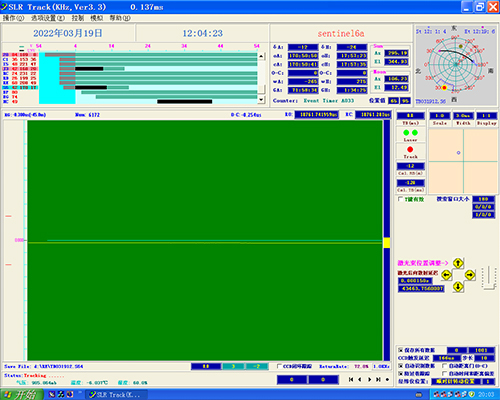The height and width of the screenshot is (400, 500).
Task: Click the 1.0KHz rate button
Action: click(x=380, y=366)
